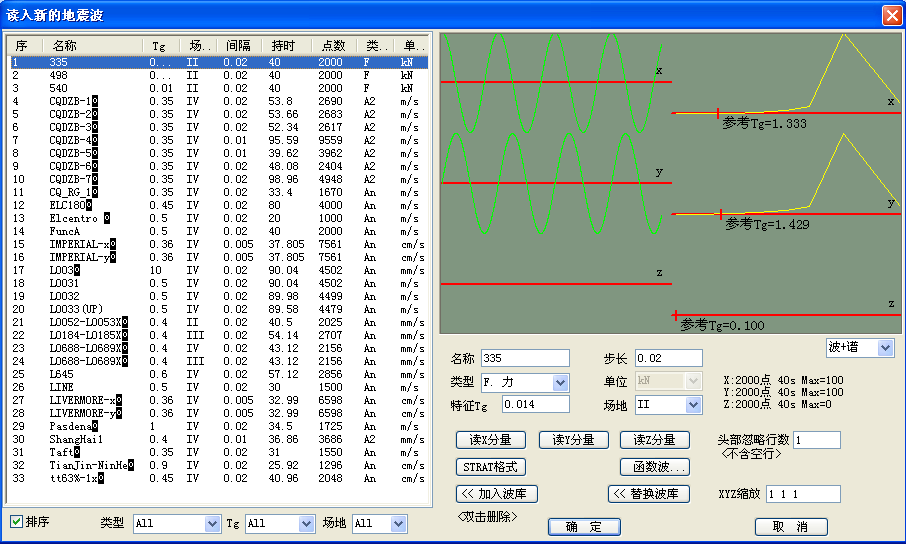Click the 参考Tg=1.429 label on y spectrum

point(767,224)
